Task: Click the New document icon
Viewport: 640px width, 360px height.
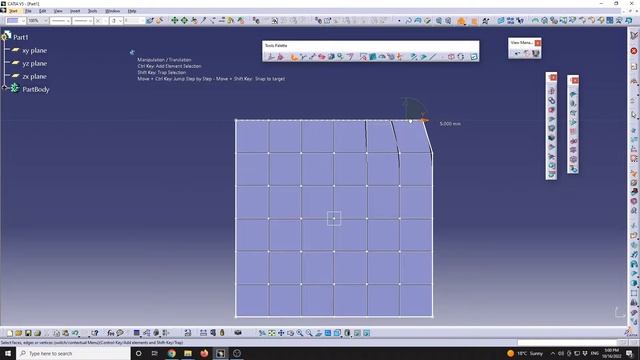Action: coord(9,333)
